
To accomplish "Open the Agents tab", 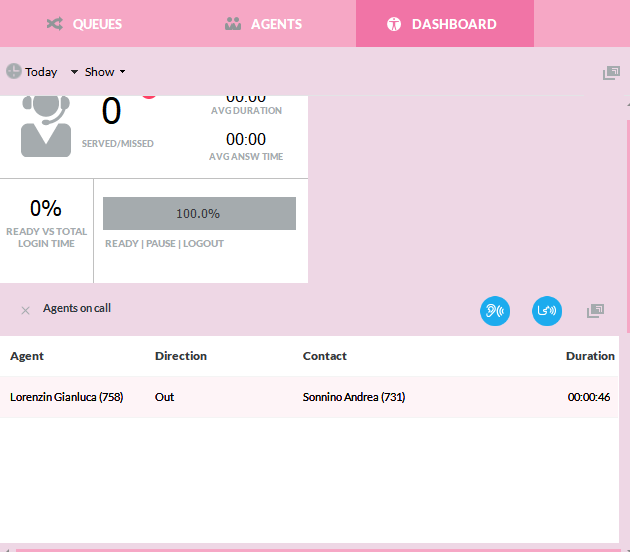I will click(263, 24).
